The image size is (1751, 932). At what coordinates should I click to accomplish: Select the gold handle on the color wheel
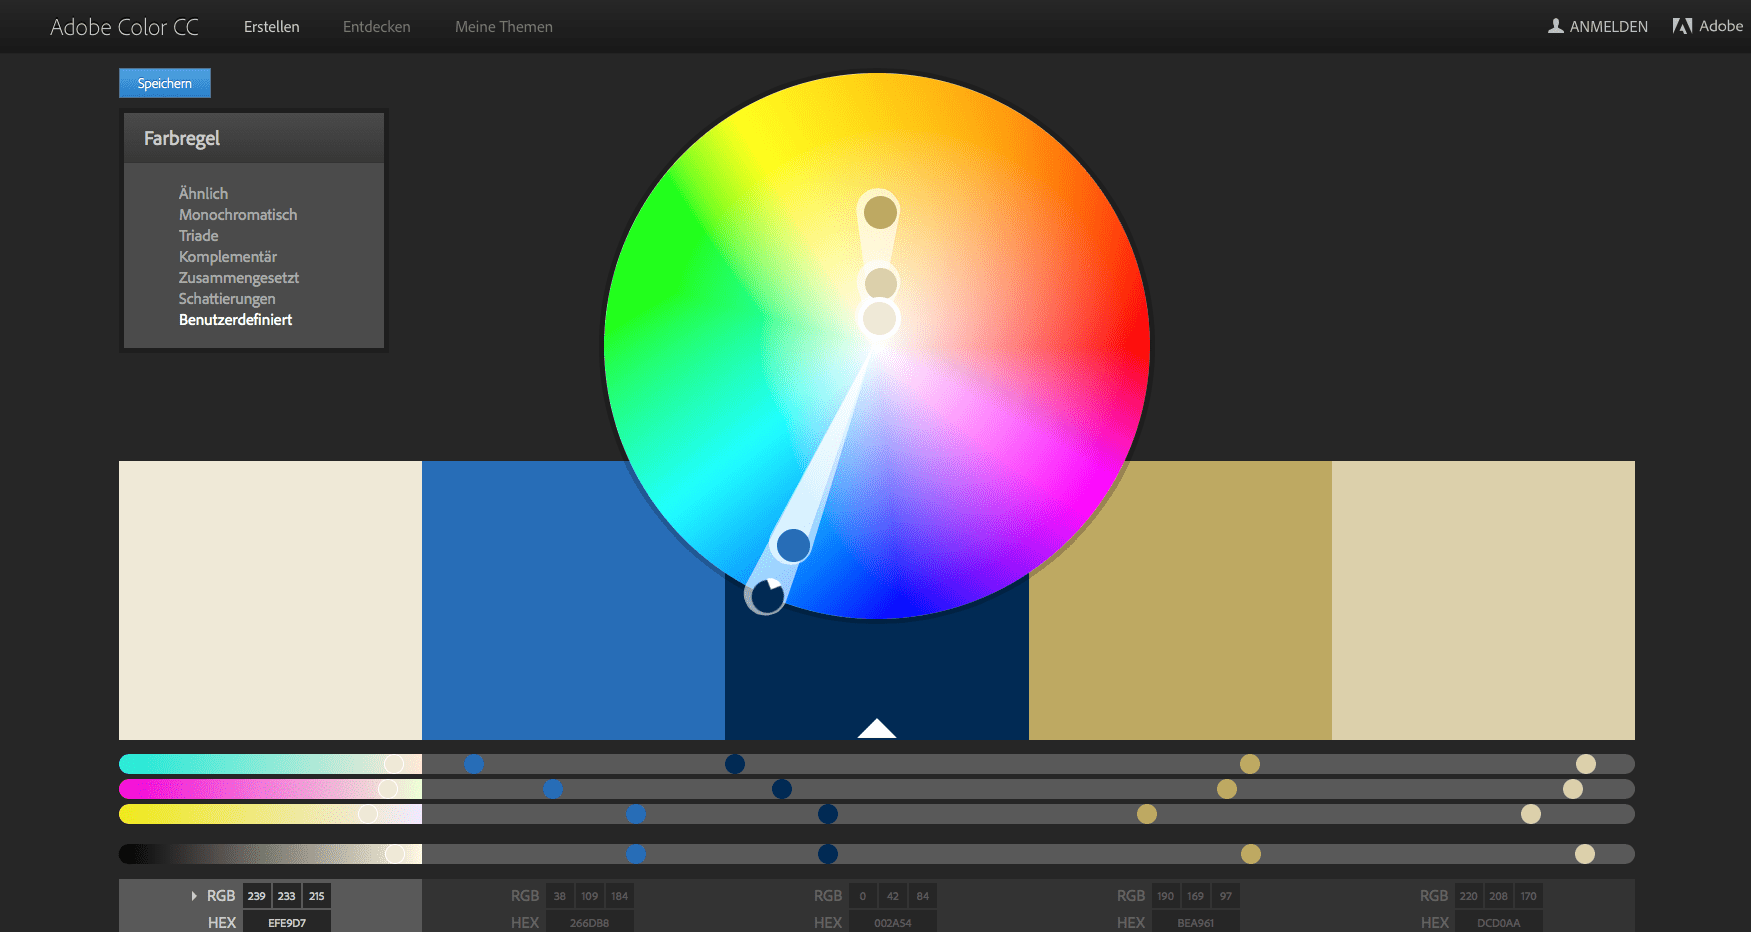pos(880,212)
